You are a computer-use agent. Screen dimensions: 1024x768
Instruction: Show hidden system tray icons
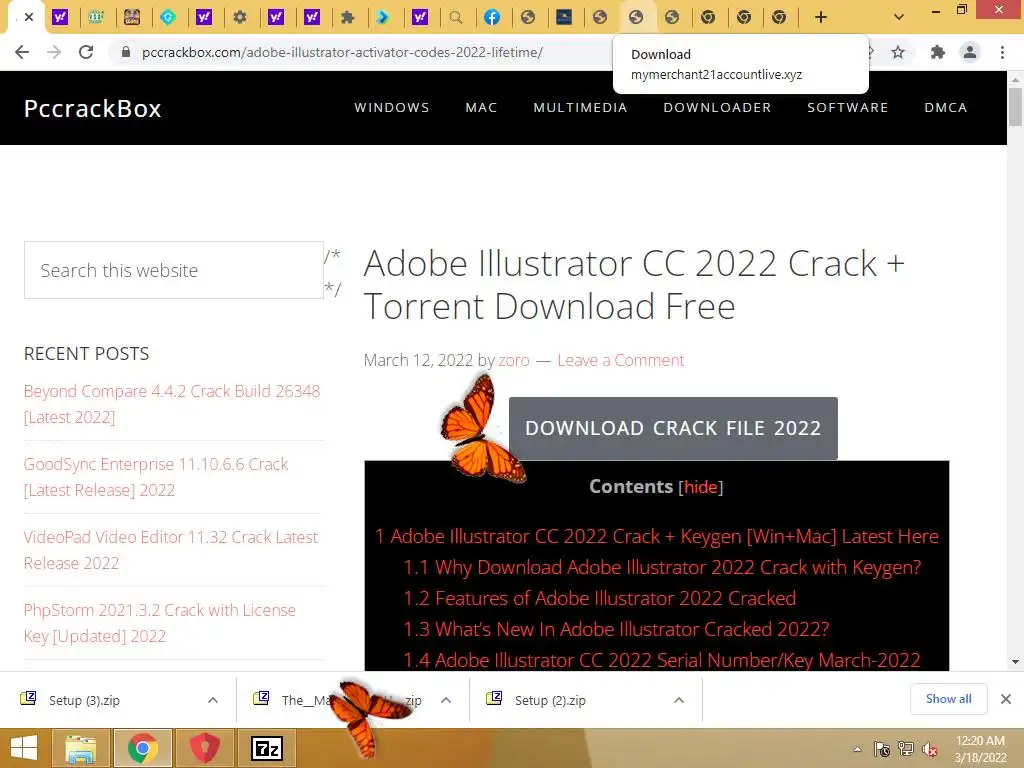(857, 749)
